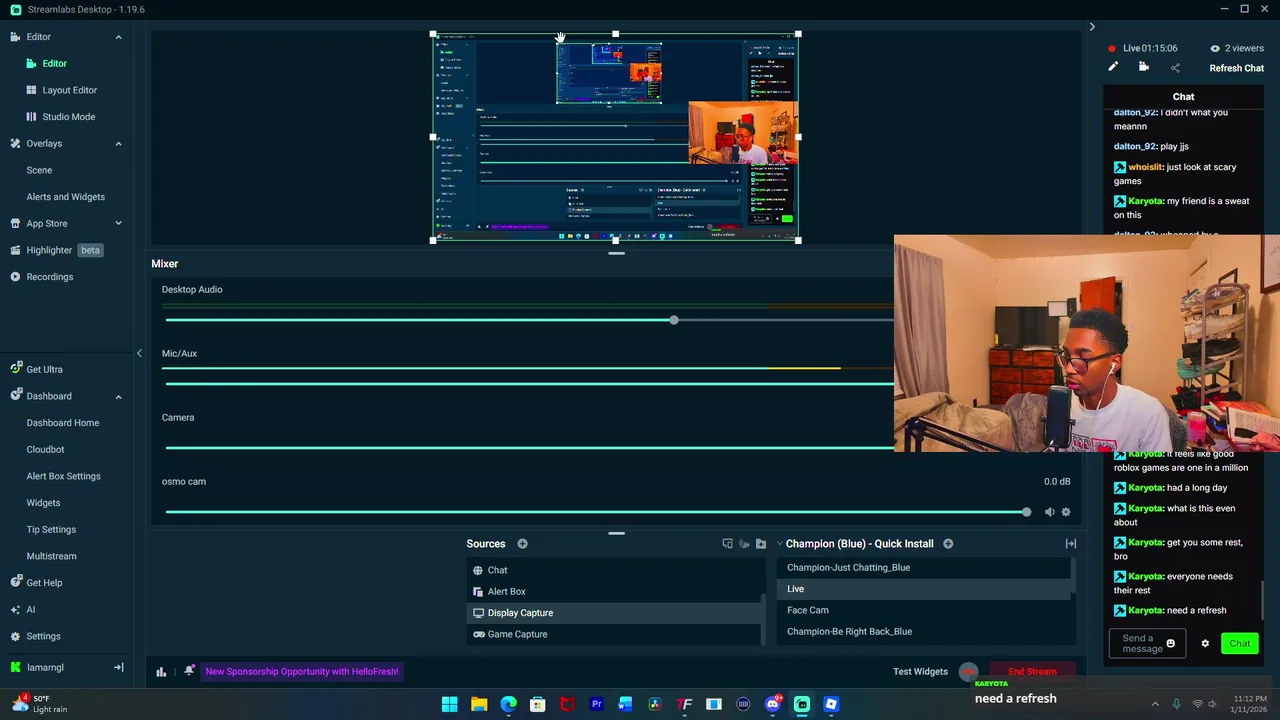Collapse the Editor section in sidebar
This screenshot has height=720, width=1280.
pyautogui.click(x=118, y=37)
